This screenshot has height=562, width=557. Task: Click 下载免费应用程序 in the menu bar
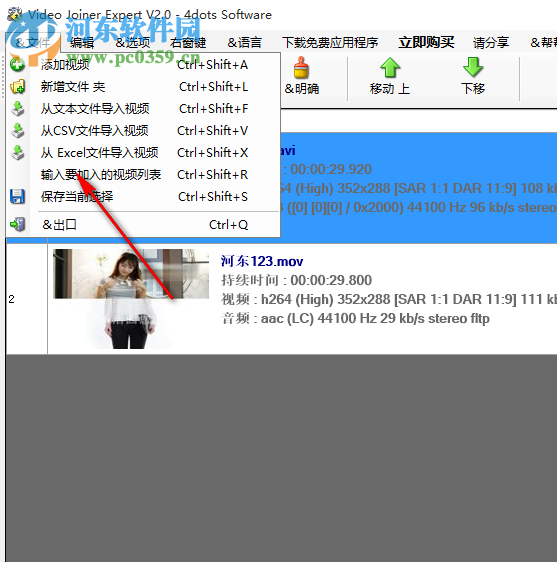pos(330,43)
